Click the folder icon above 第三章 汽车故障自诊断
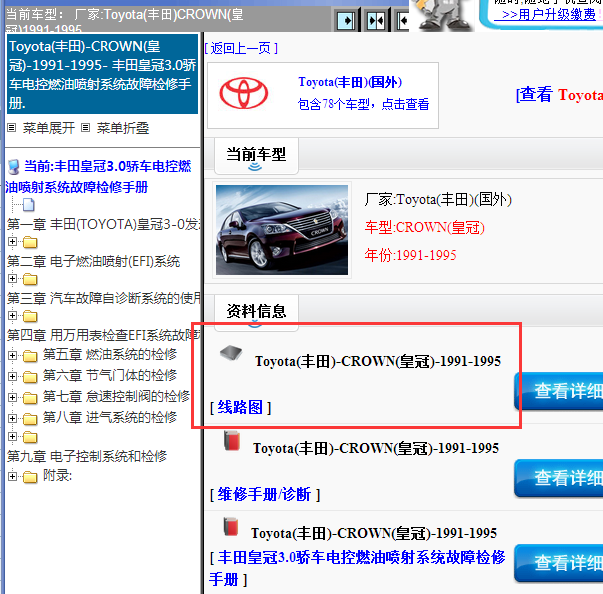Viewport: 603px width, 594px height. coord(30,279)
